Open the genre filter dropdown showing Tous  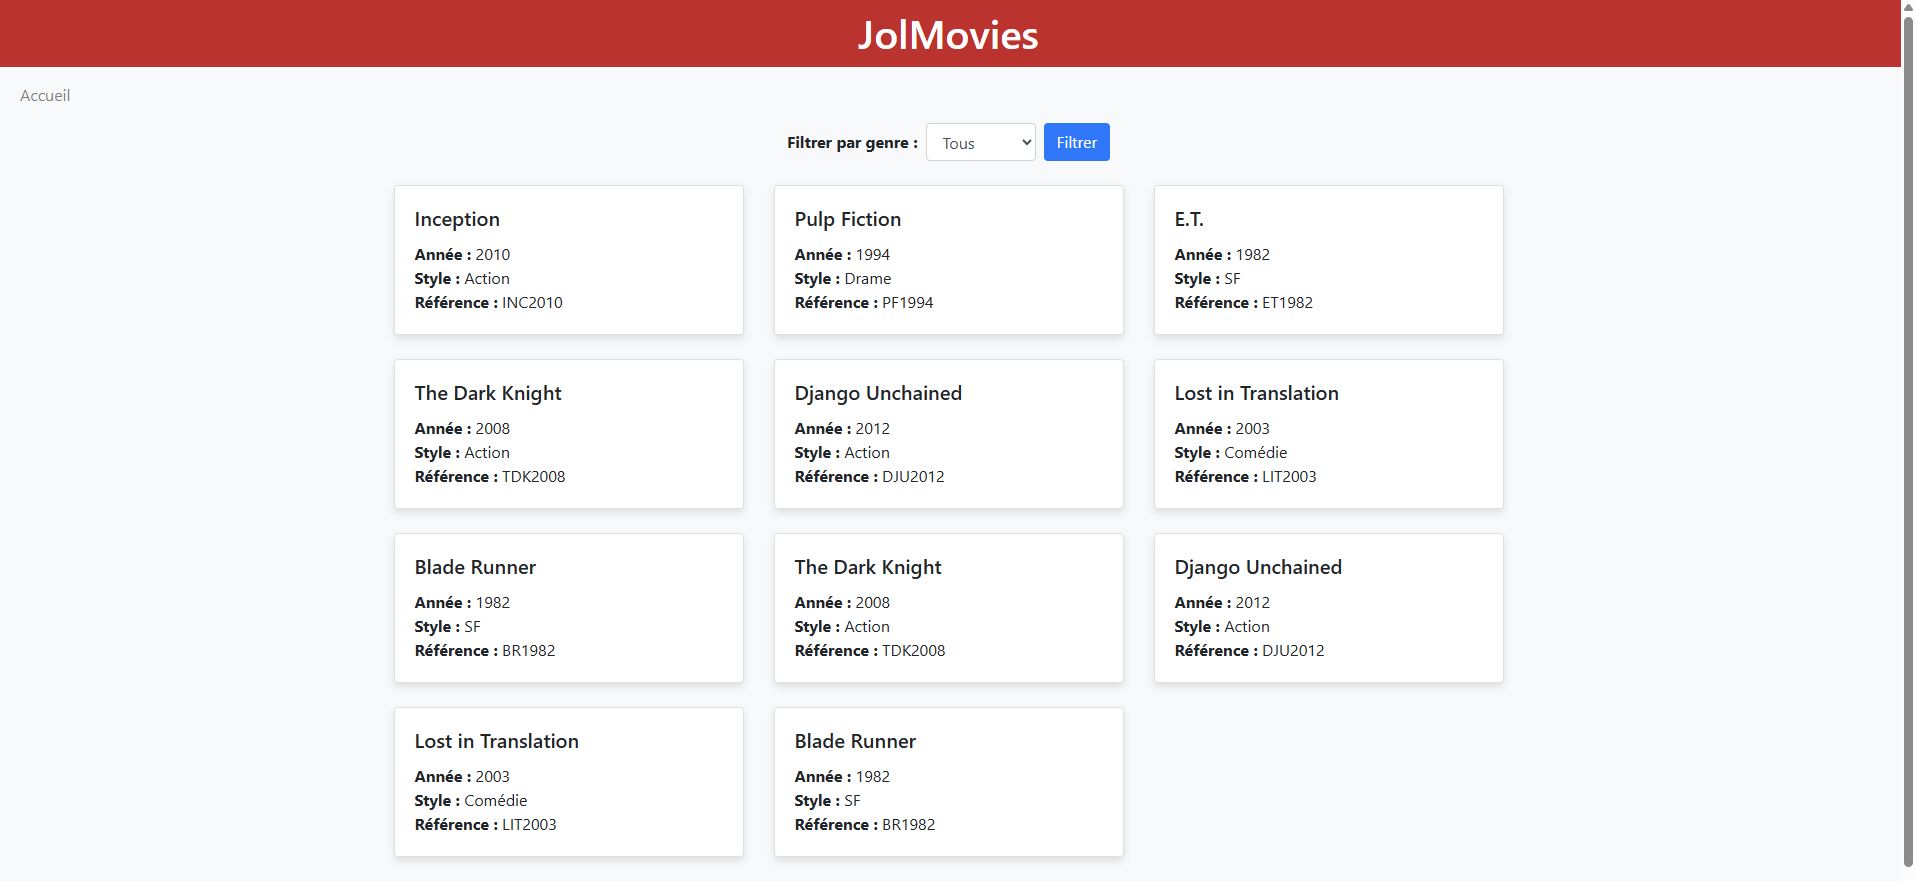coord(980,142)
